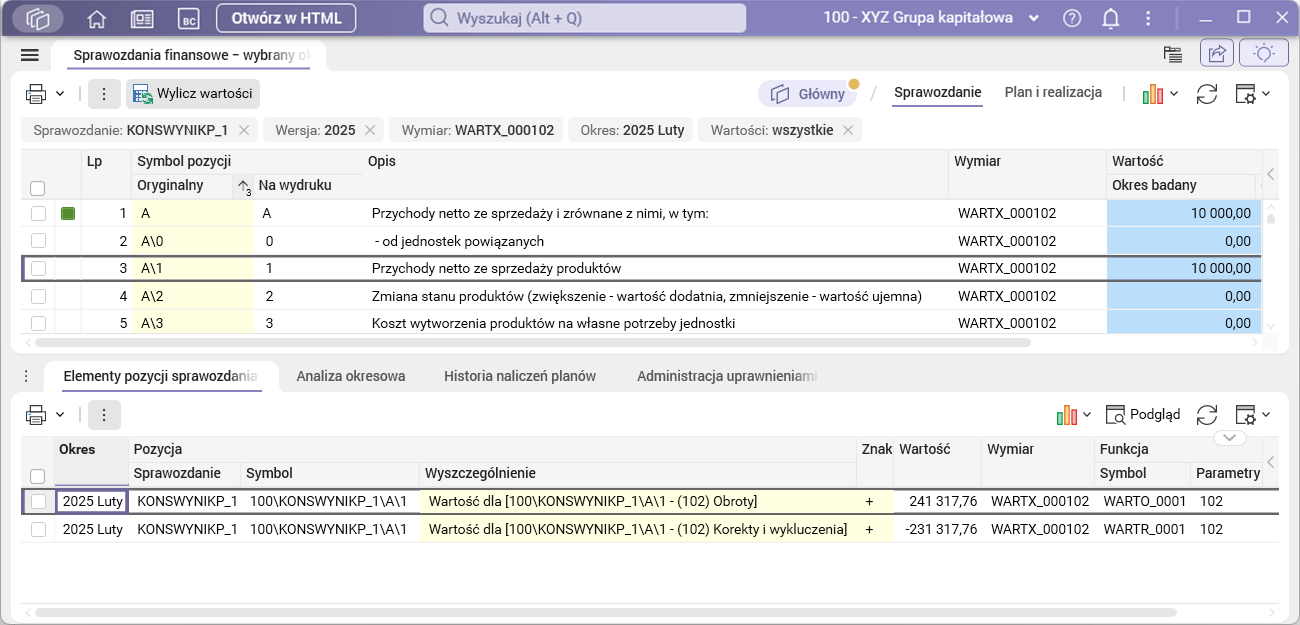Open the company selector dropdown
Viewport: 1300px width, 625px height.
click(1034, 18)
